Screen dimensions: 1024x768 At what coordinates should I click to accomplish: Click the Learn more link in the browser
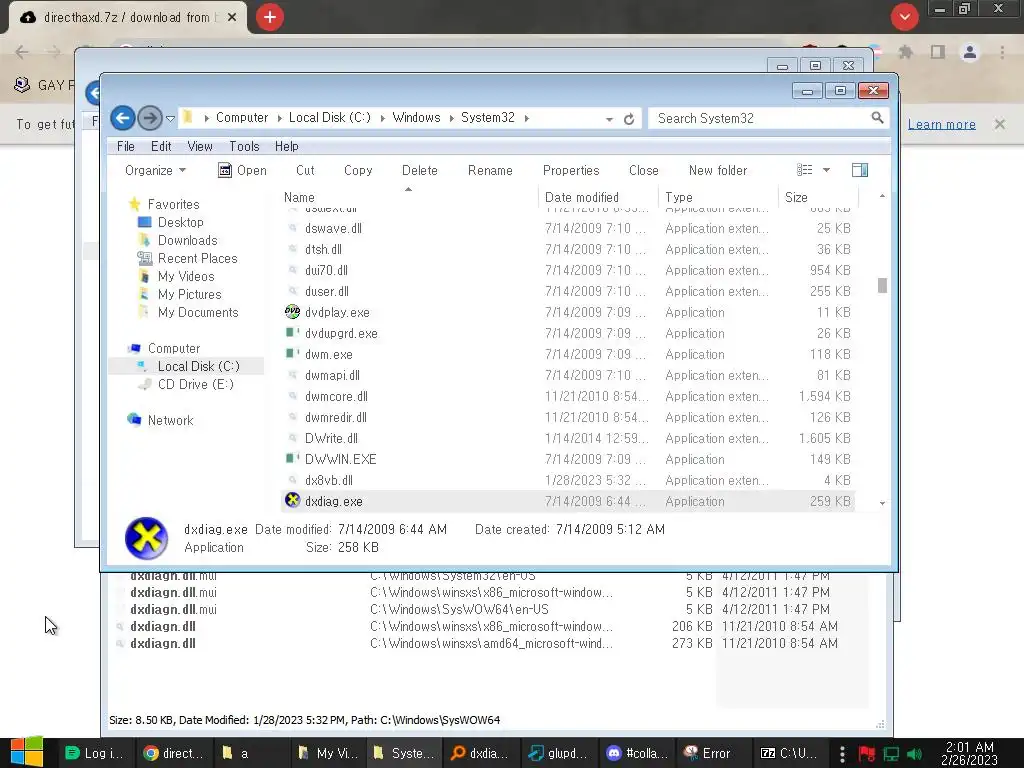click(942, 124)
